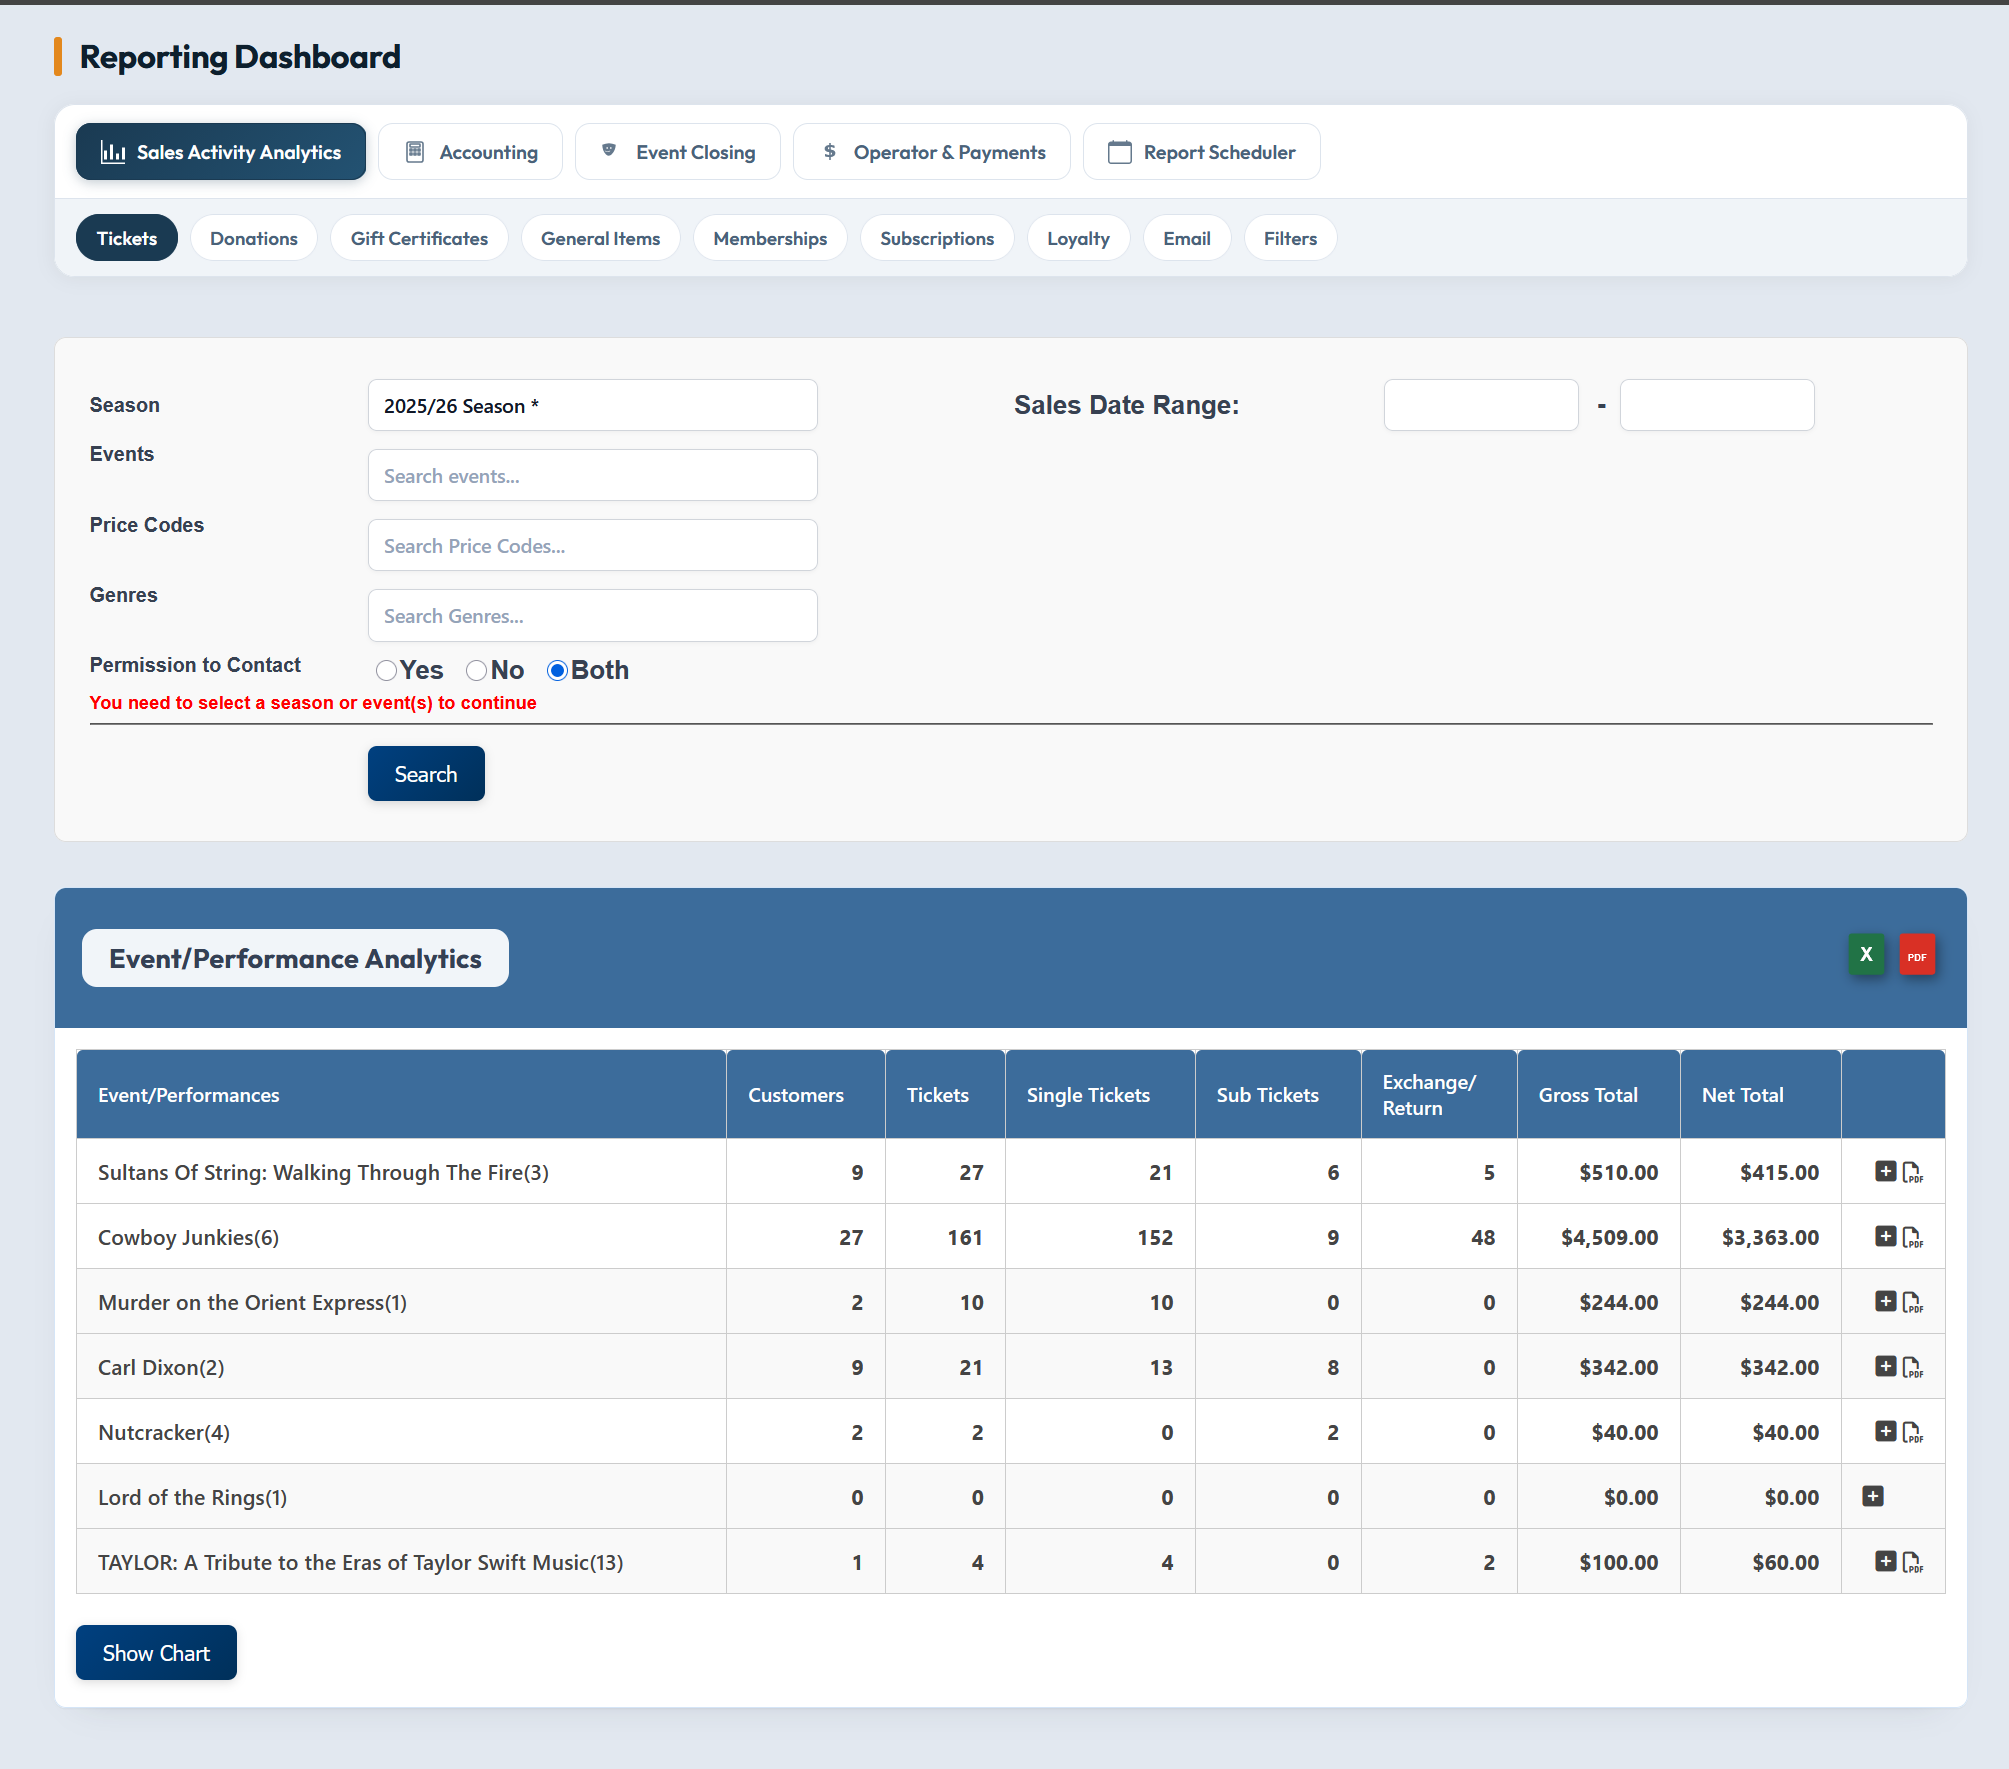Expand Nutcracker row details
Image resolution: width=2009 pixels, height=1769 pixels.
(1885, 1431)
